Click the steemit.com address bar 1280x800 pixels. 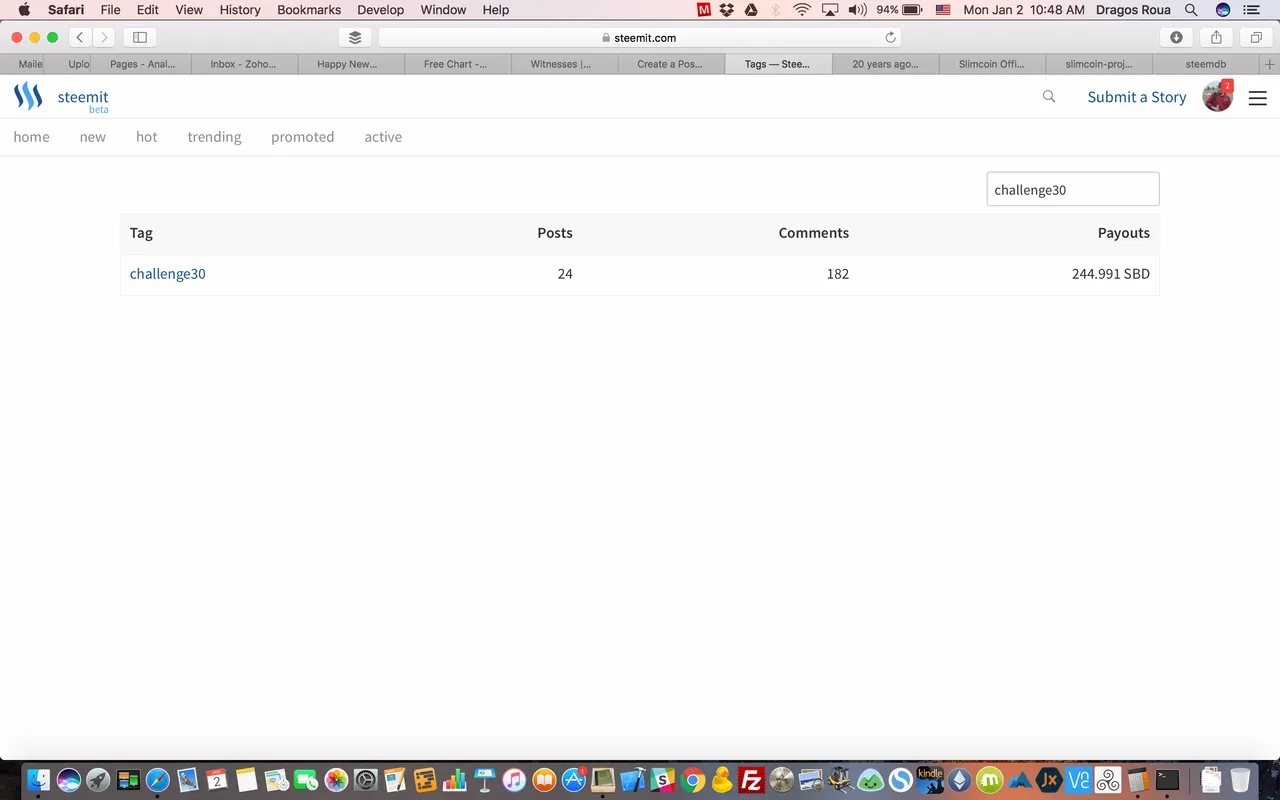coord(640,37)
